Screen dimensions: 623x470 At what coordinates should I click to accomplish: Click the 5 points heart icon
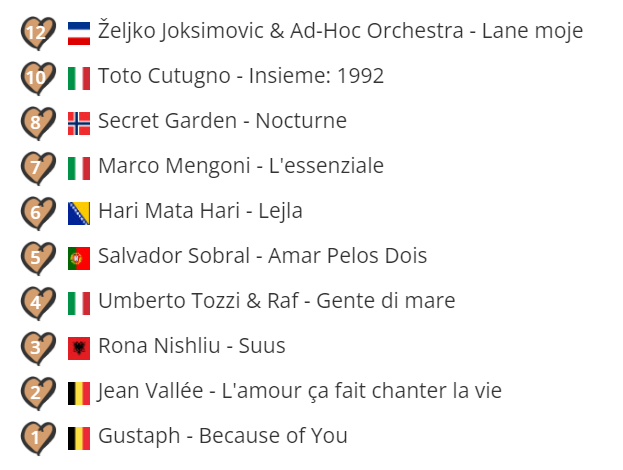(x=38, y=258)
